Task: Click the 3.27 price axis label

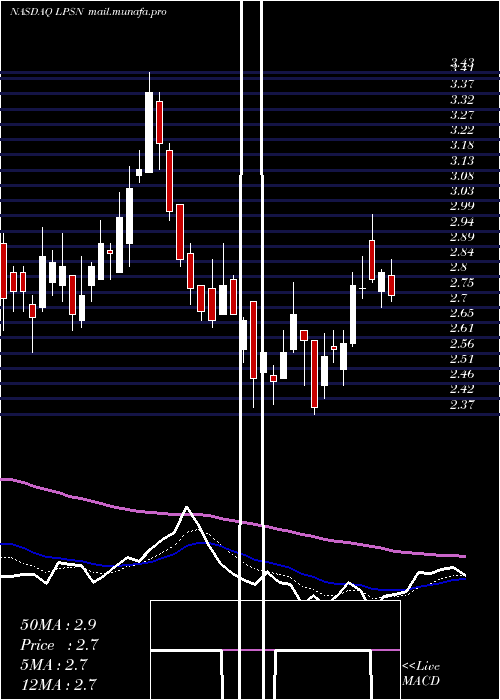Action: point(462,115)
